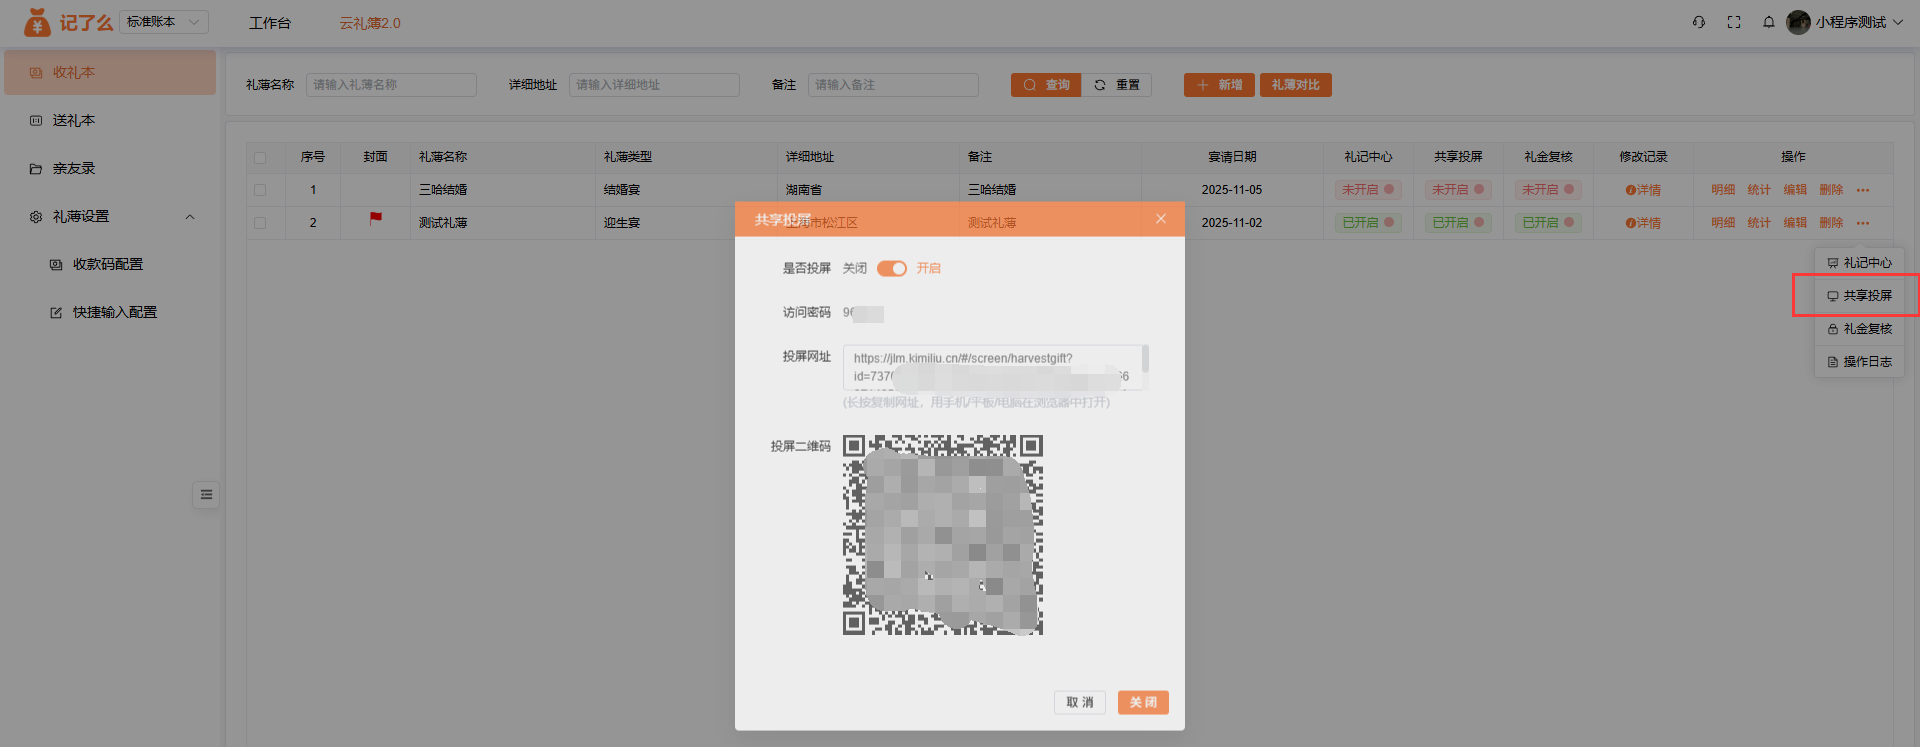This screenshot has width=1920, height=747.
Task: Open 收礼本 in the sidebar
Action: [110, 73]
